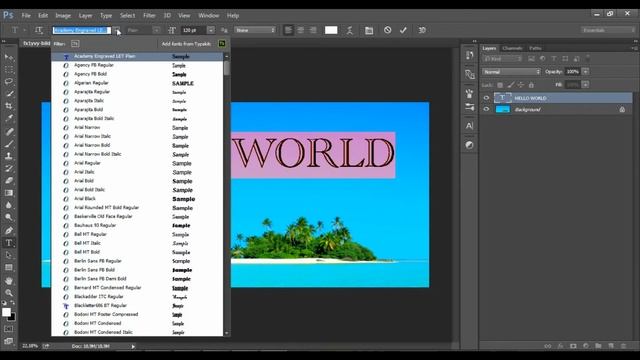Toggle text orientation in options bar
This screenshot has width=640, height=360.
coord(39,30)
